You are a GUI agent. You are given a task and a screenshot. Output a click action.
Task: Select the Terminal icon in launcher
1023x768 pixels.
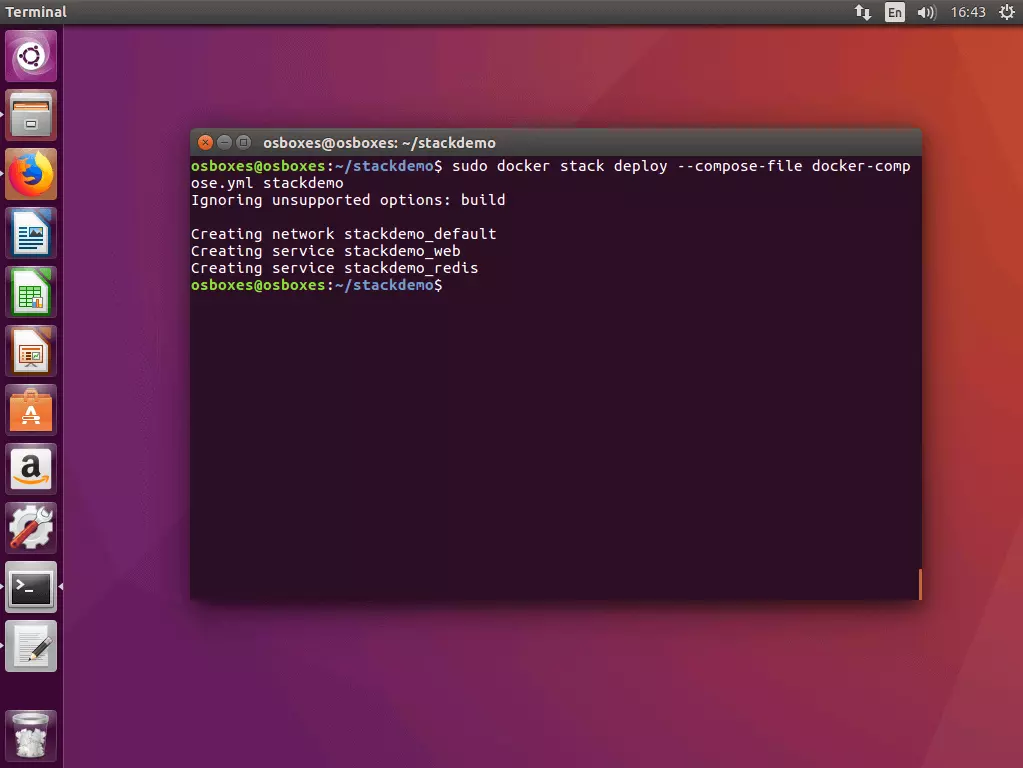point(31,587)
